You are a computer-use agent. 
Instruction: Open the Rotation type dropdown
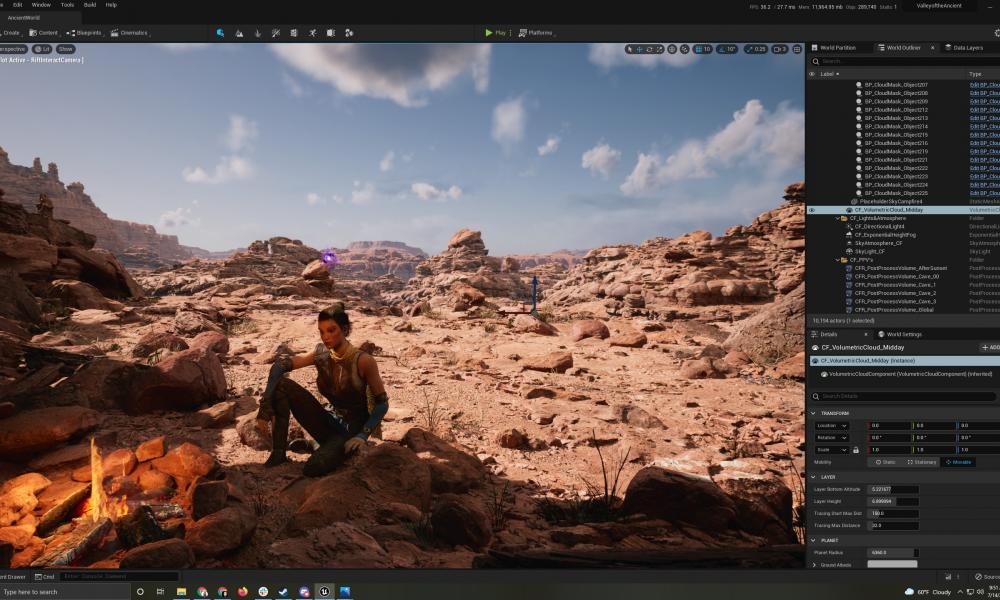pos(832,437)
